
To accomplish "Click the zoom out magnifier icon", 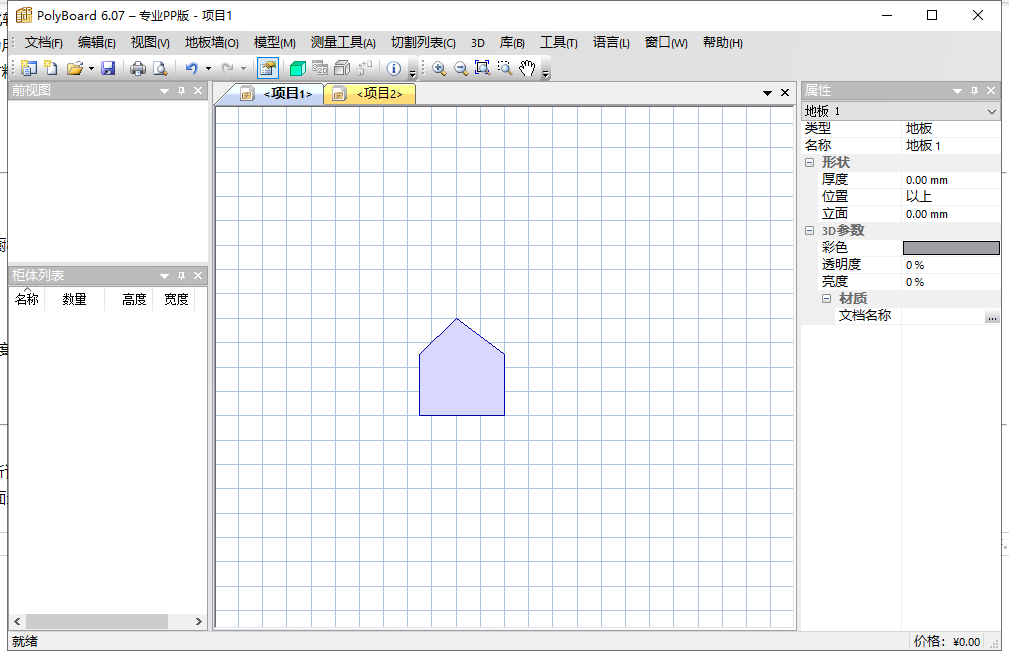I will pyautogui.click(x=461, y=68).
